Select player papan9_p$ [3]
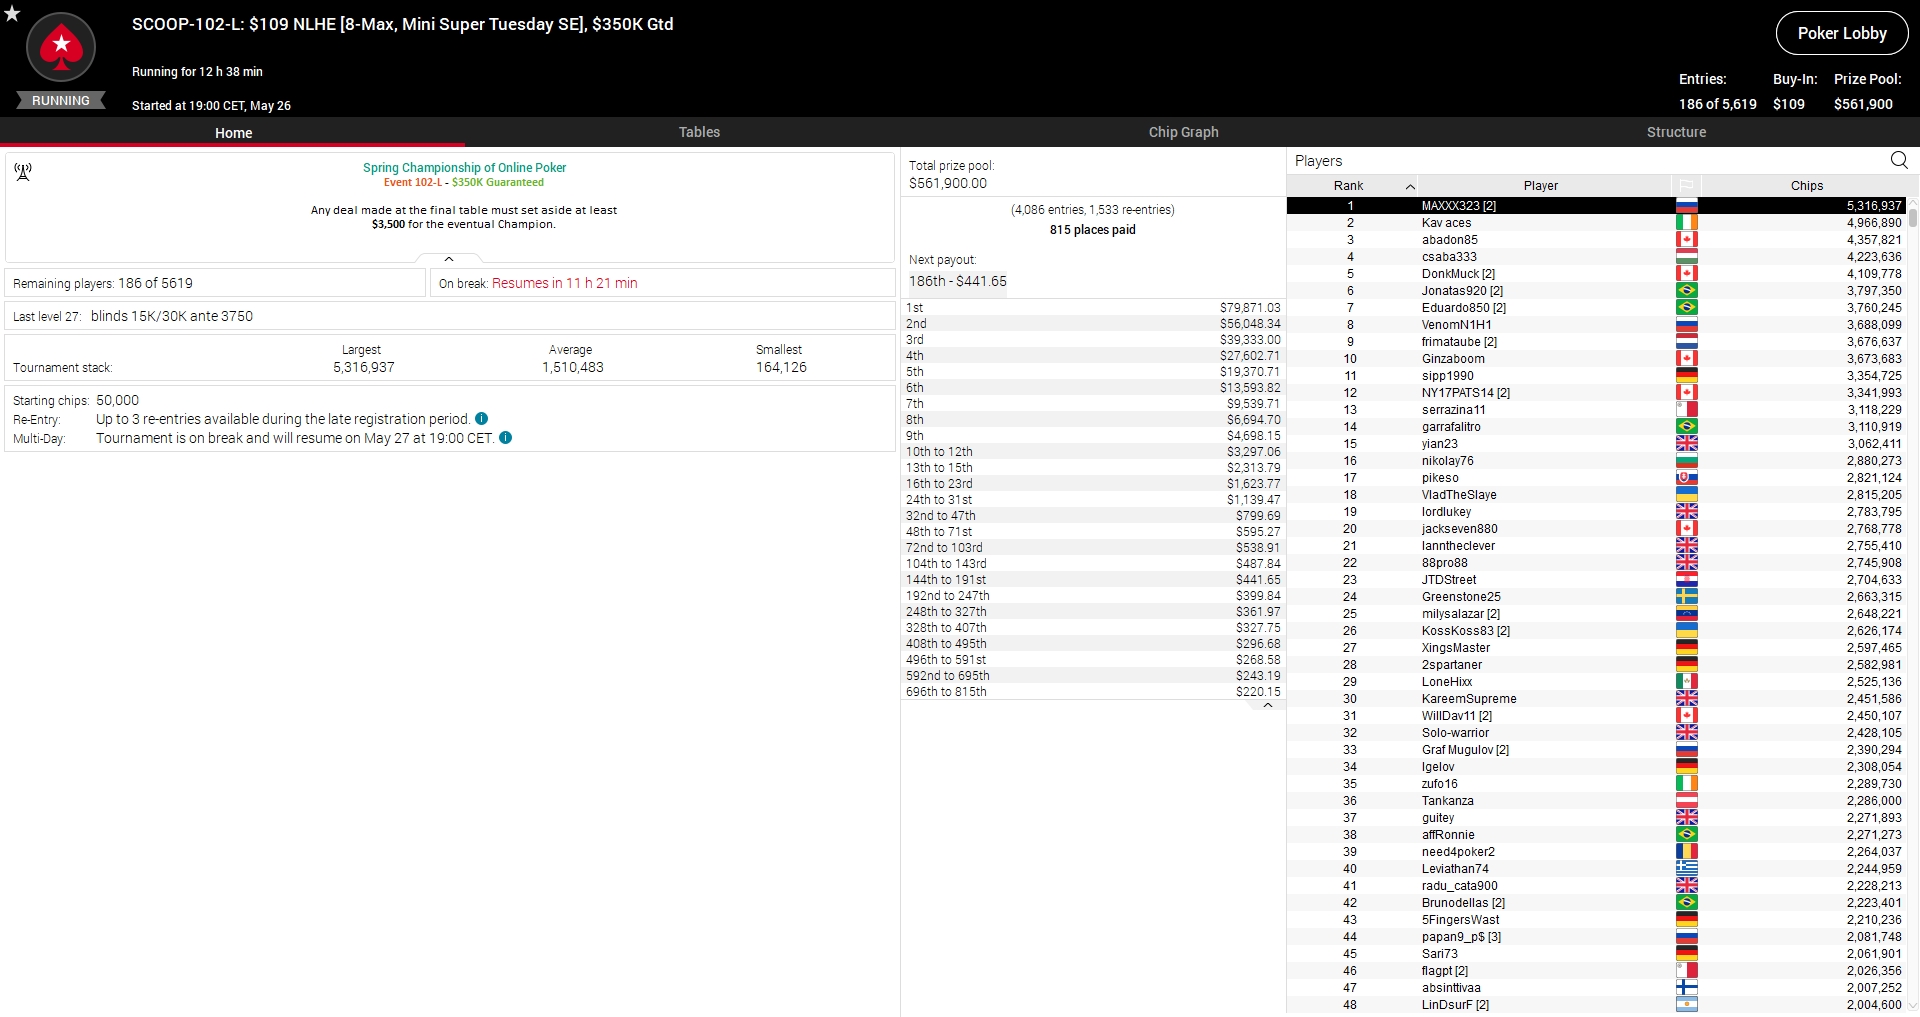 [x=1461, y=937]
